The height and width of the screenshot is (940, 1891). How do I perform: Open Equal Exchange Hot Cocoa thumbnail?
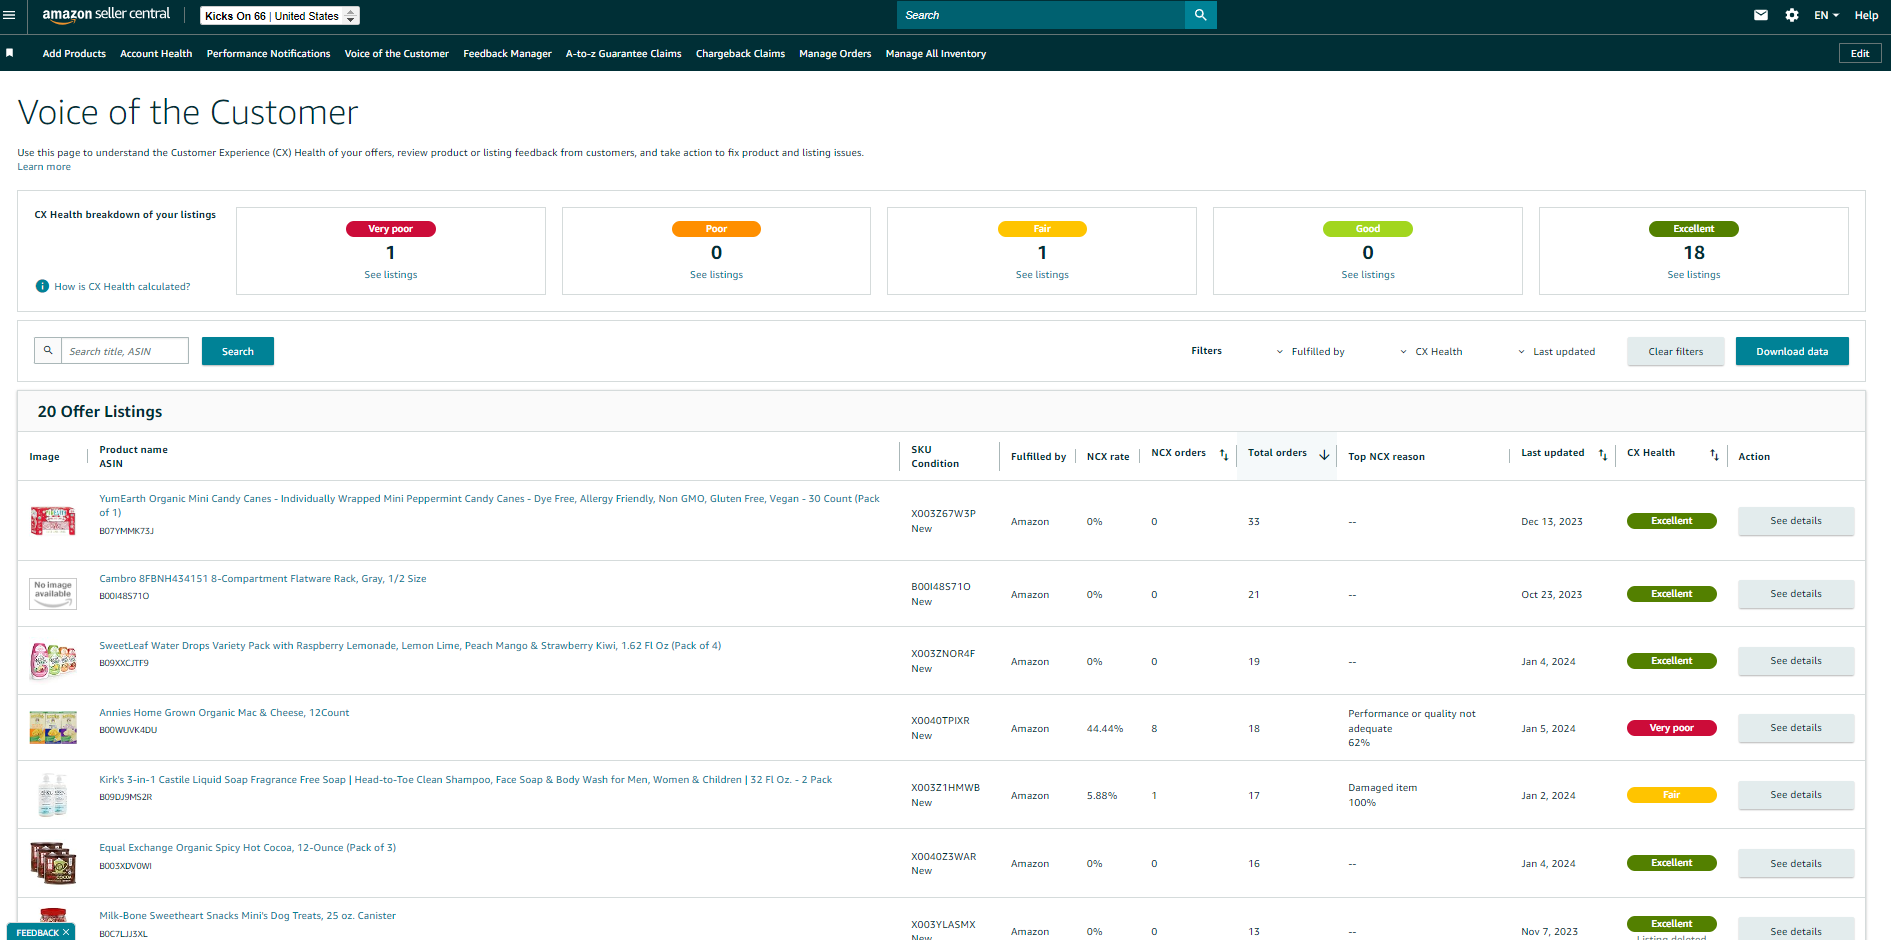(x=53, y=863)
